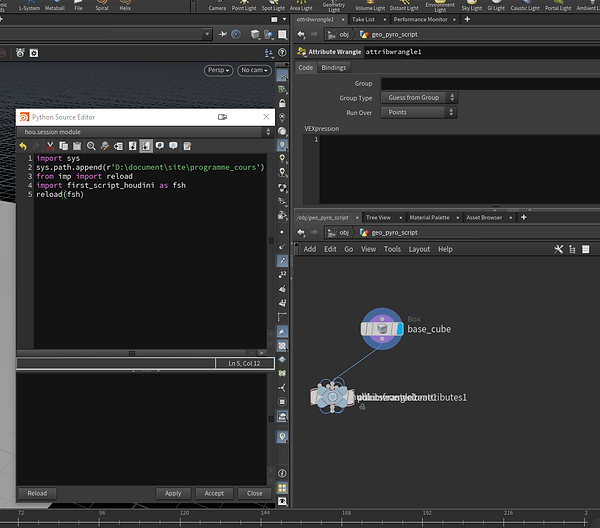Image resolution: width=600 pixels, height=528 pixels.
Task: Click the right speech-bubble uncomment icon
Action: (173, 146)
